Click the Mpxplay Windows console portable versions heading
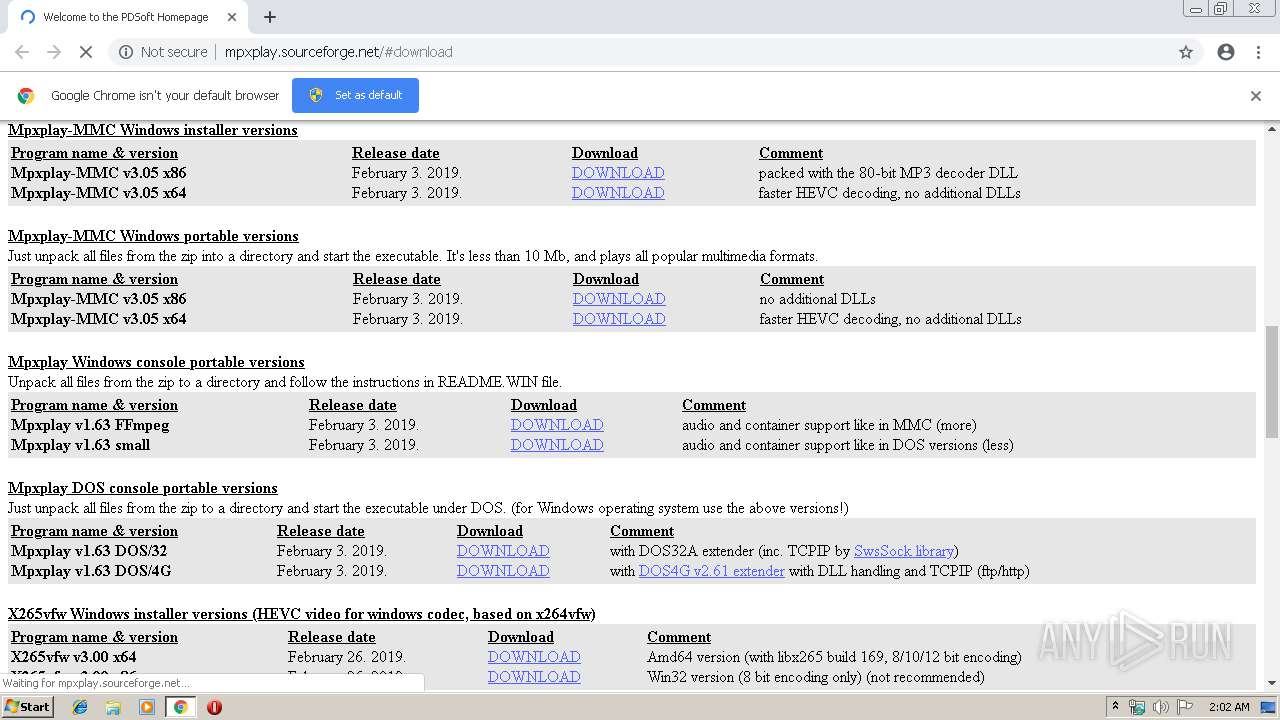 point(156,362)
